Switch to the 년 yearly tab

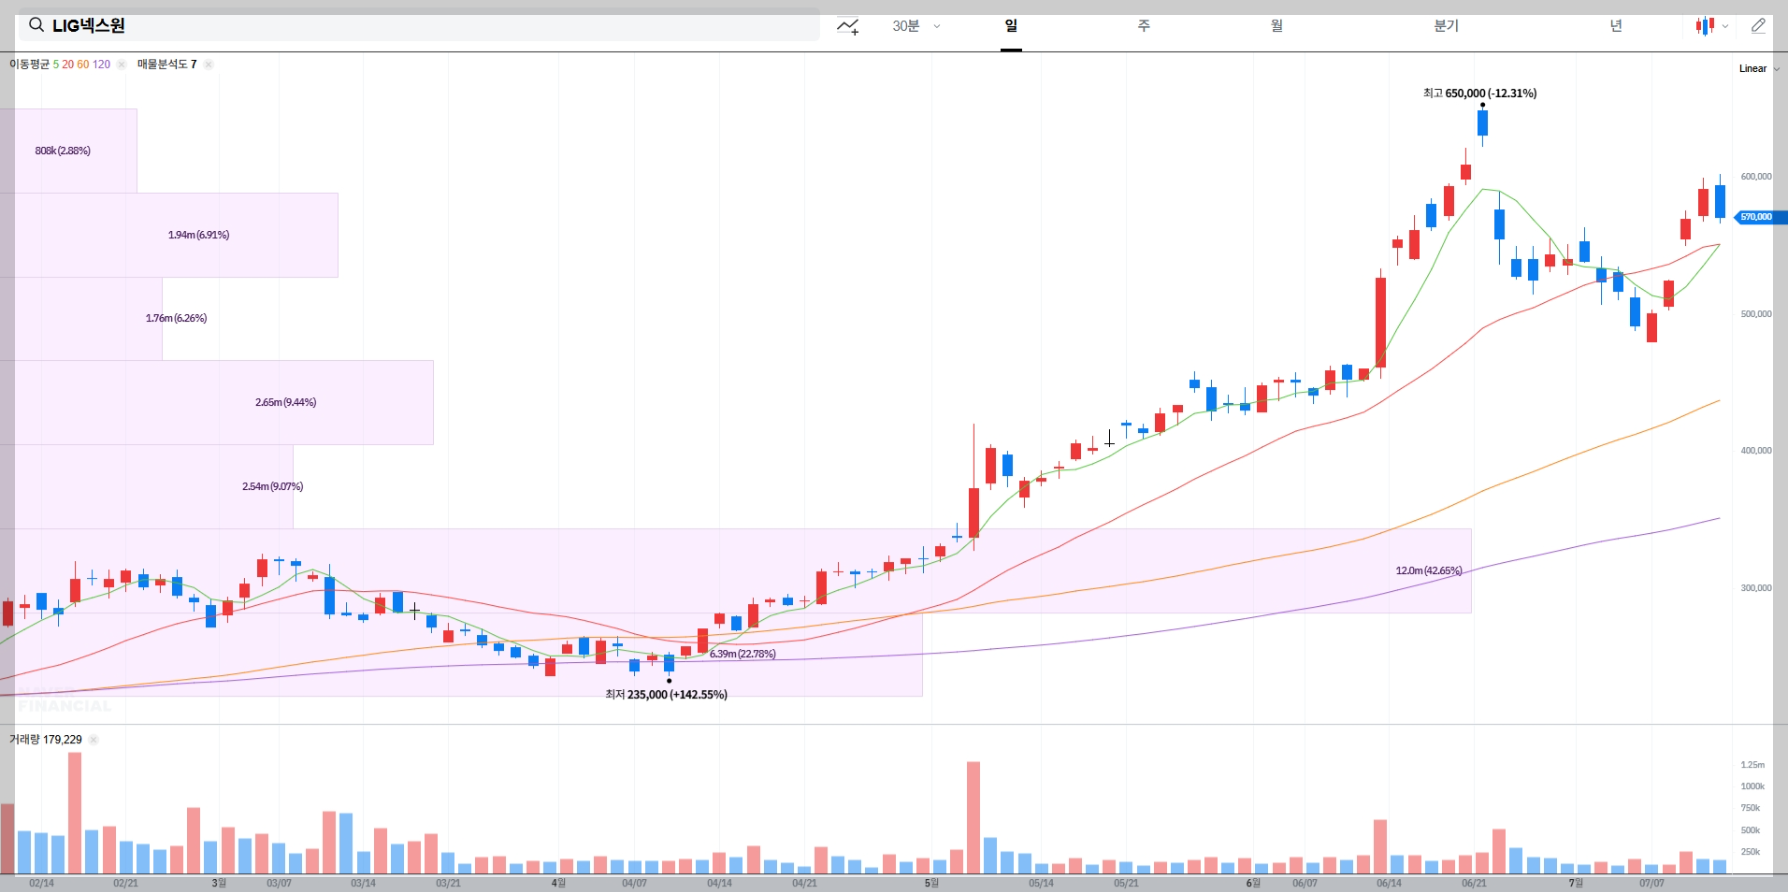click(1616, 26)
